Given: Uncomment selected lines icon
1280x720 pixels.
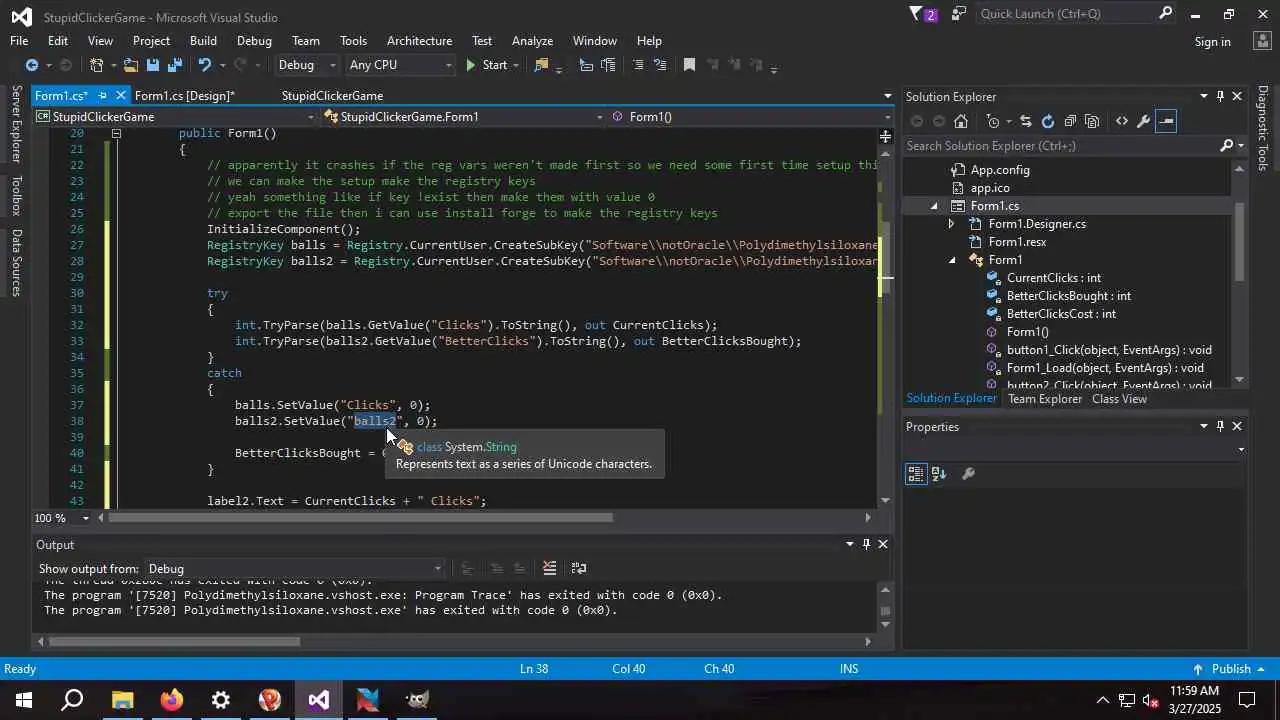Looking at the screenshot, I should 660,65.
